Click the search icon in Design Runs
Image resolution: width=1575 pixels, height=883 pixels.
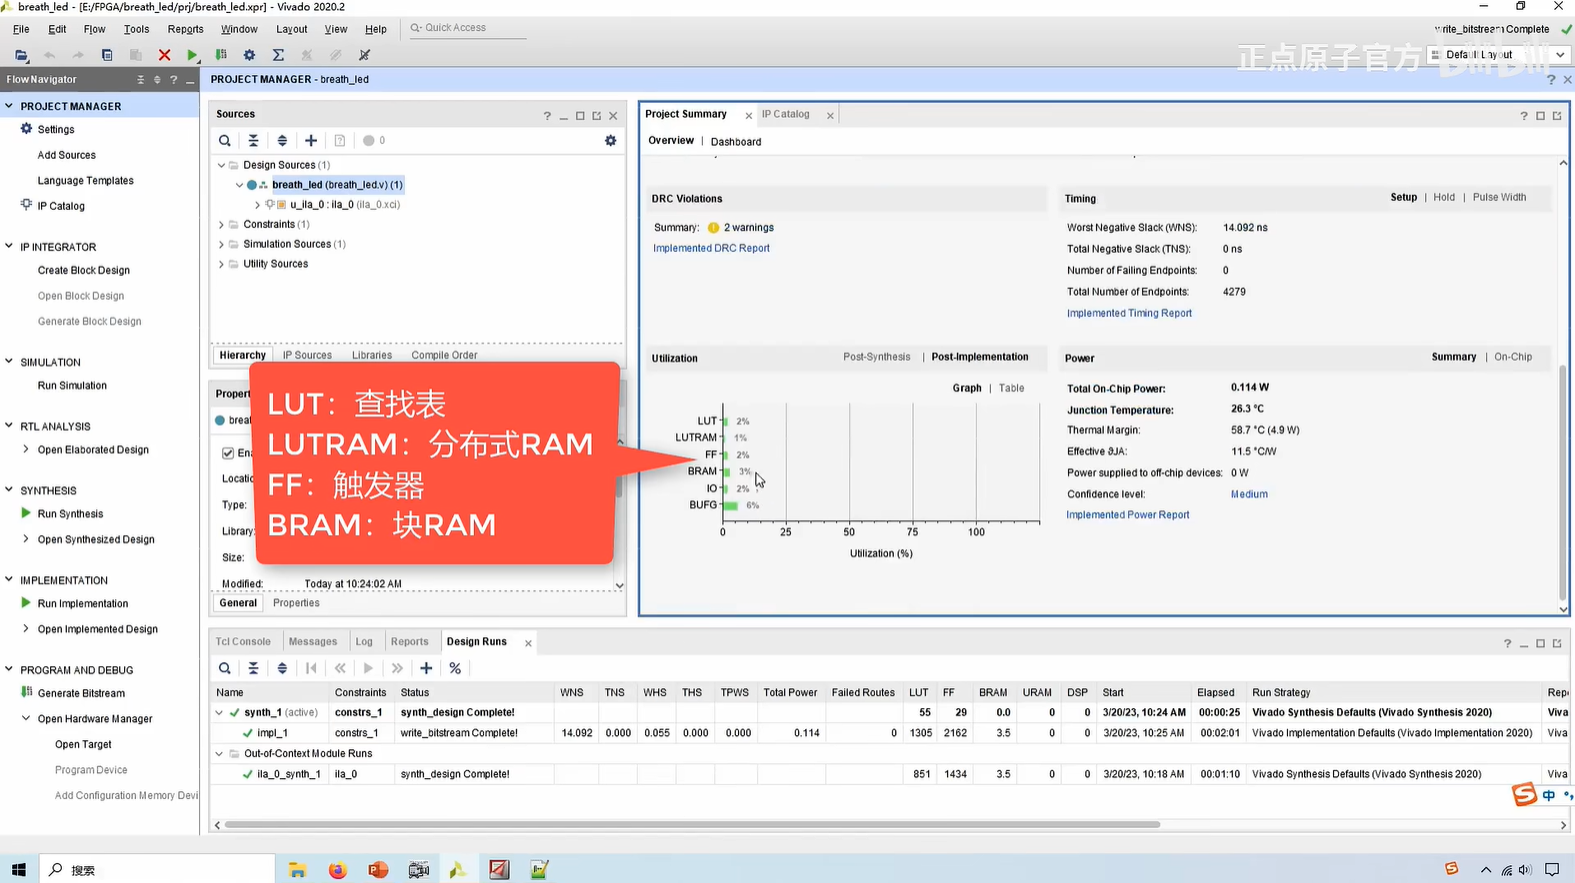click(225, 668)
